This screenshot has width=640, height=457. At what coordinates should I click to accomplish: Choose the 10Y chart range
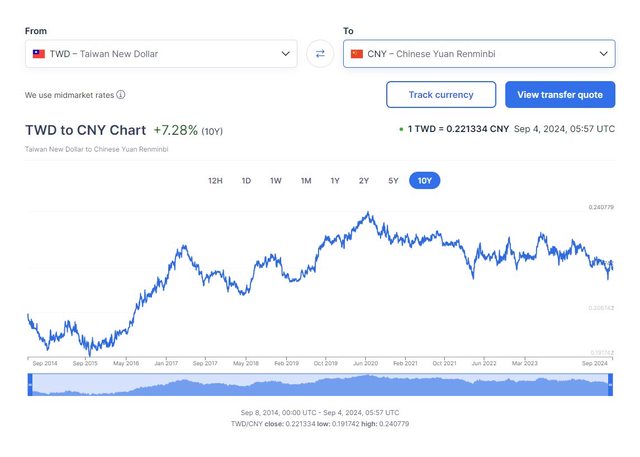click(x=425, y=181)
